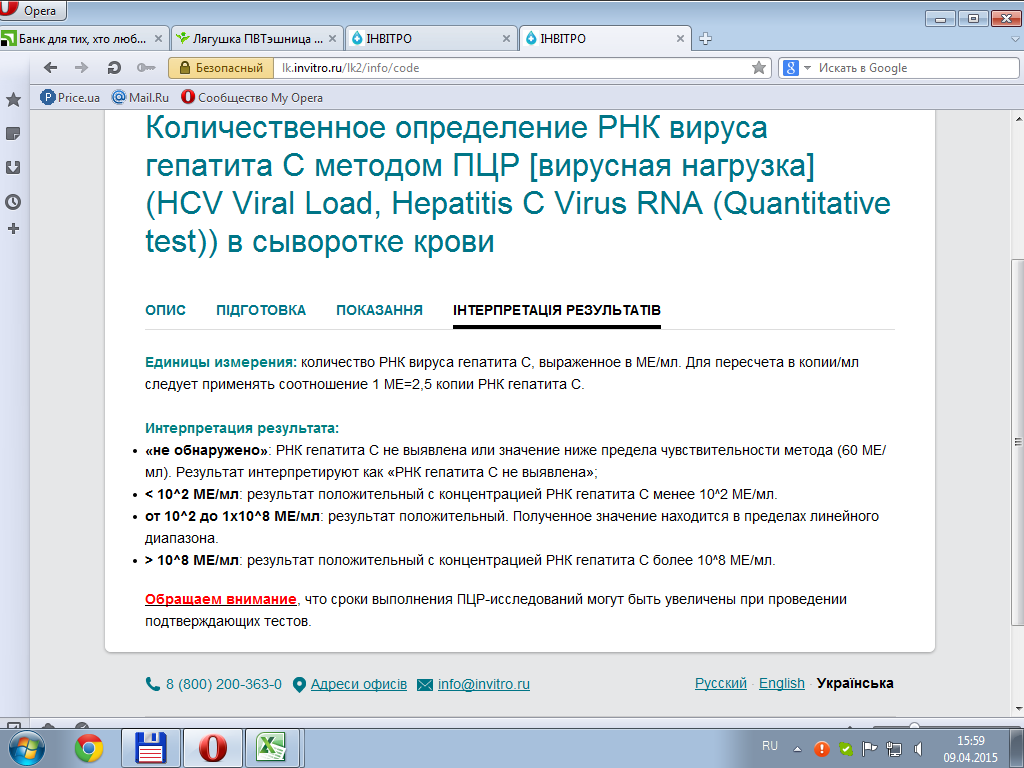Click the 'Обращаем внимание' red link
Screen dimensions: 1024x768
221,599
